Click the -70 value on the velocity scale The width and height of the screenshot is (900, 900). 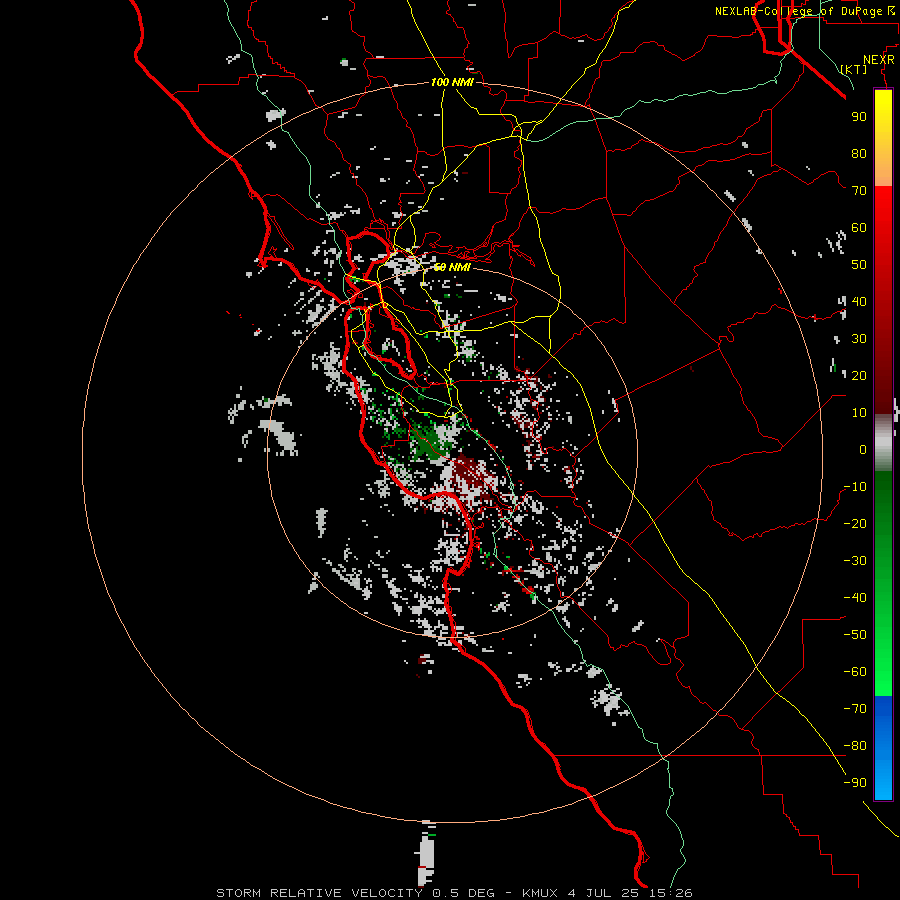855,709
